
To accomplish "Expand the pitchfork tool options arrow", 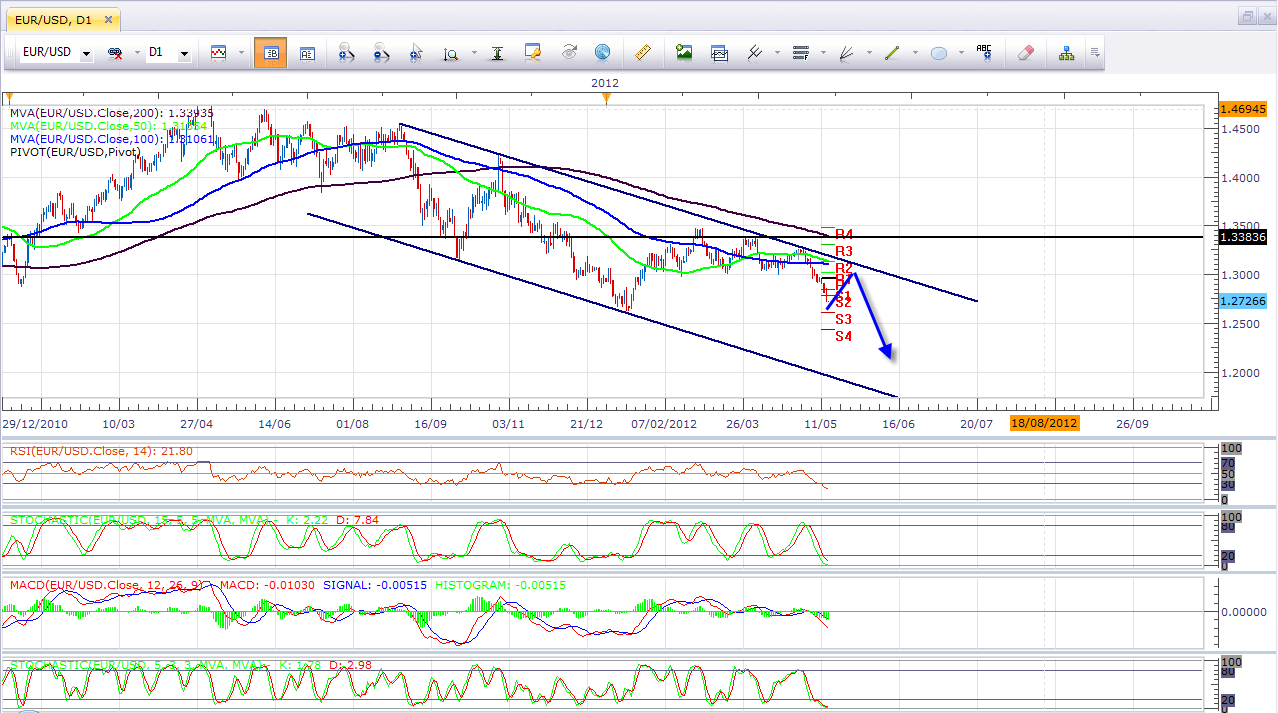I will point(776,53).
